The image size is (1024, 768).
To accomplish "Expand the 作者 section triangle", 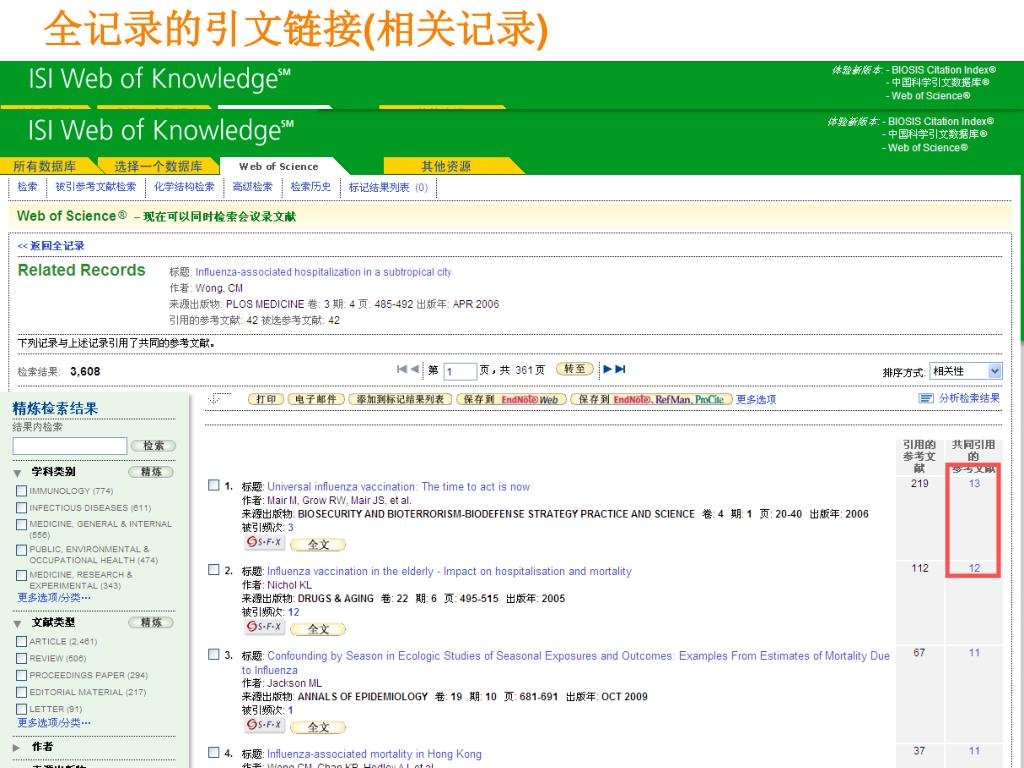I will [x=18, y=747].
